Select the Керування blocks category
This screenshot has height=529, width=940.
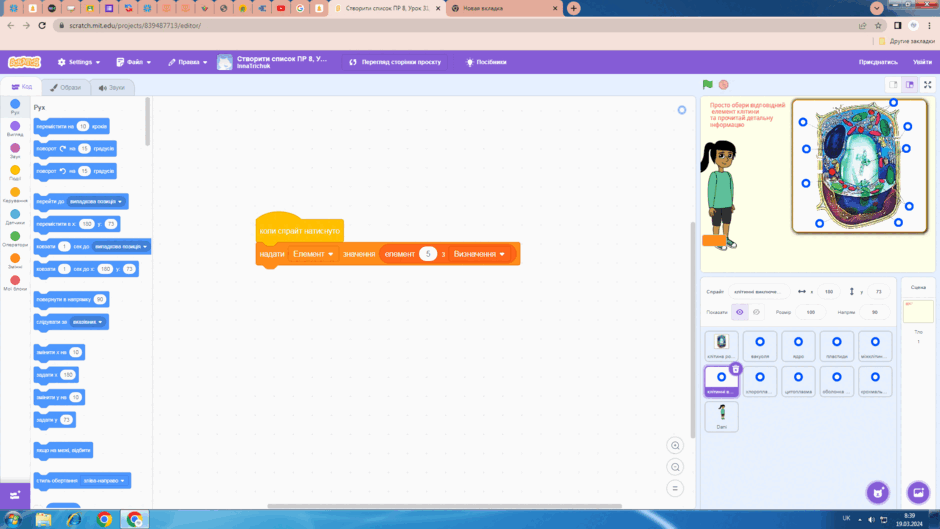click(x=15, y=196)
